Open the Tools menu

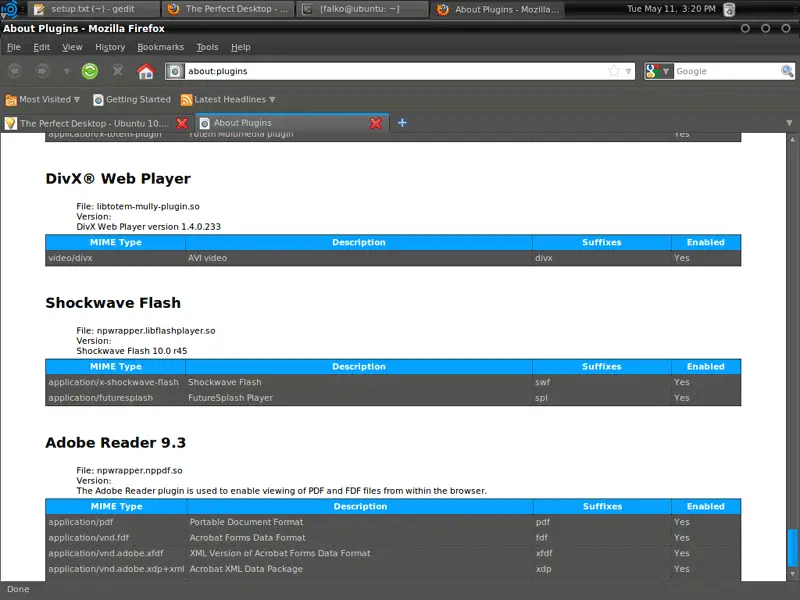tap(207, 47)
